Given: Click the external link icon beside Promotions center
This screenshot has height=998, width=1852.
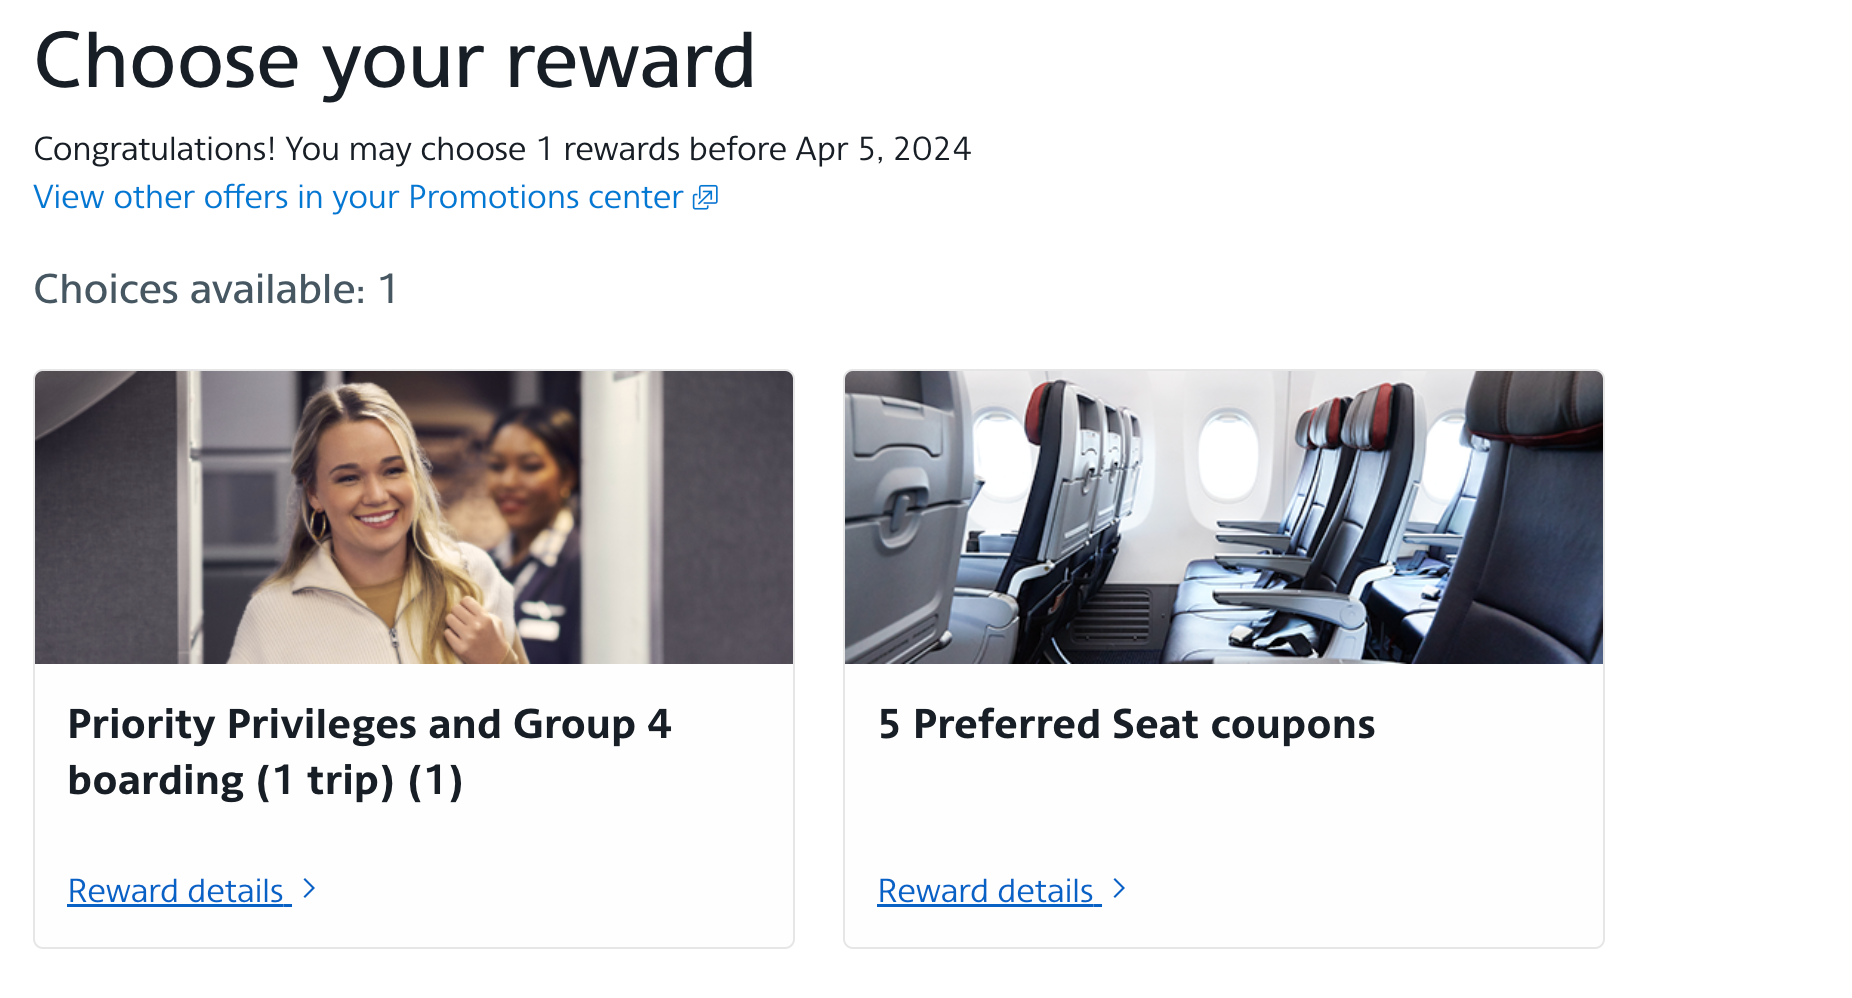Looking at the screenshot, I should [x=707, y=197].
